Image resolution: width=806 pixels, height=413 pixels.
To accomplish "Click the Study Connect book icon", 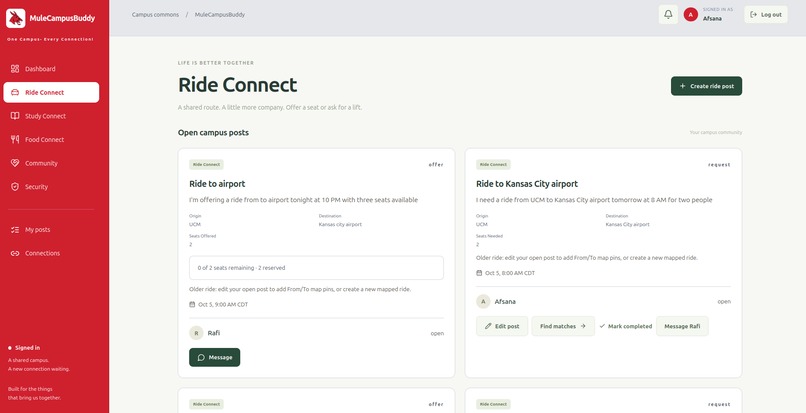I will pos(15,116).
